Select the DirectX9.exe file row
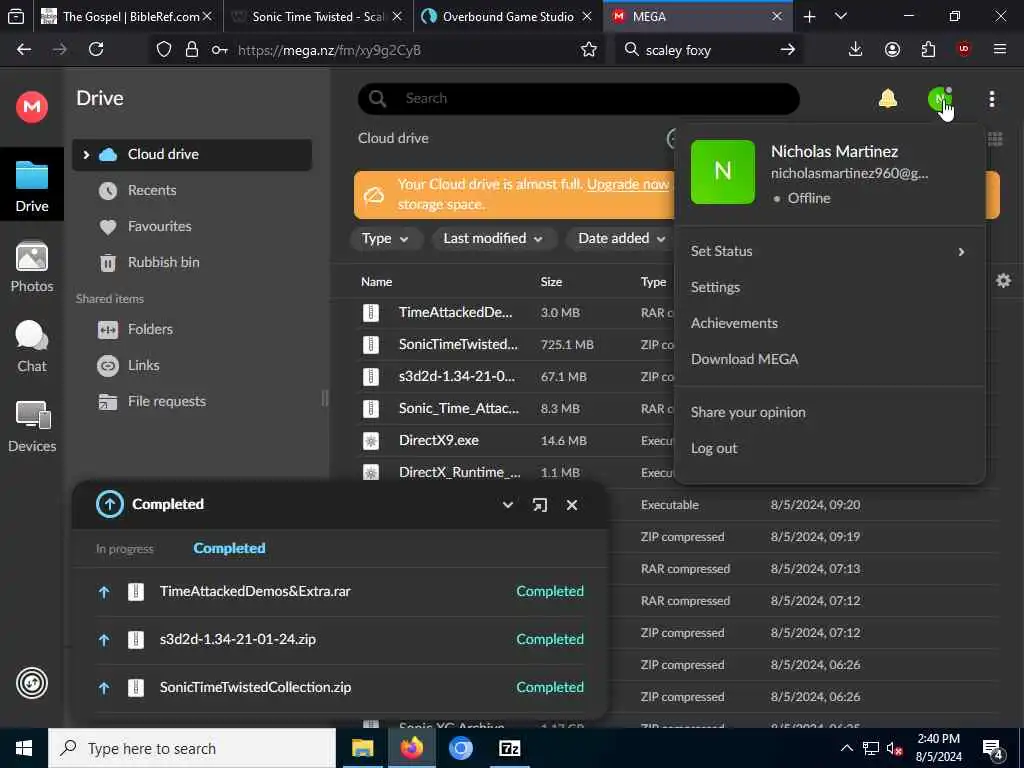 click(516, 441)
